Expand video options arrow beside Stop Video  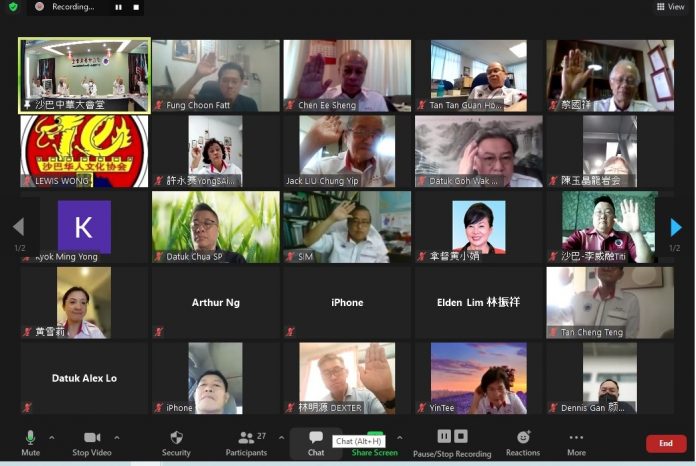point(117,437)
